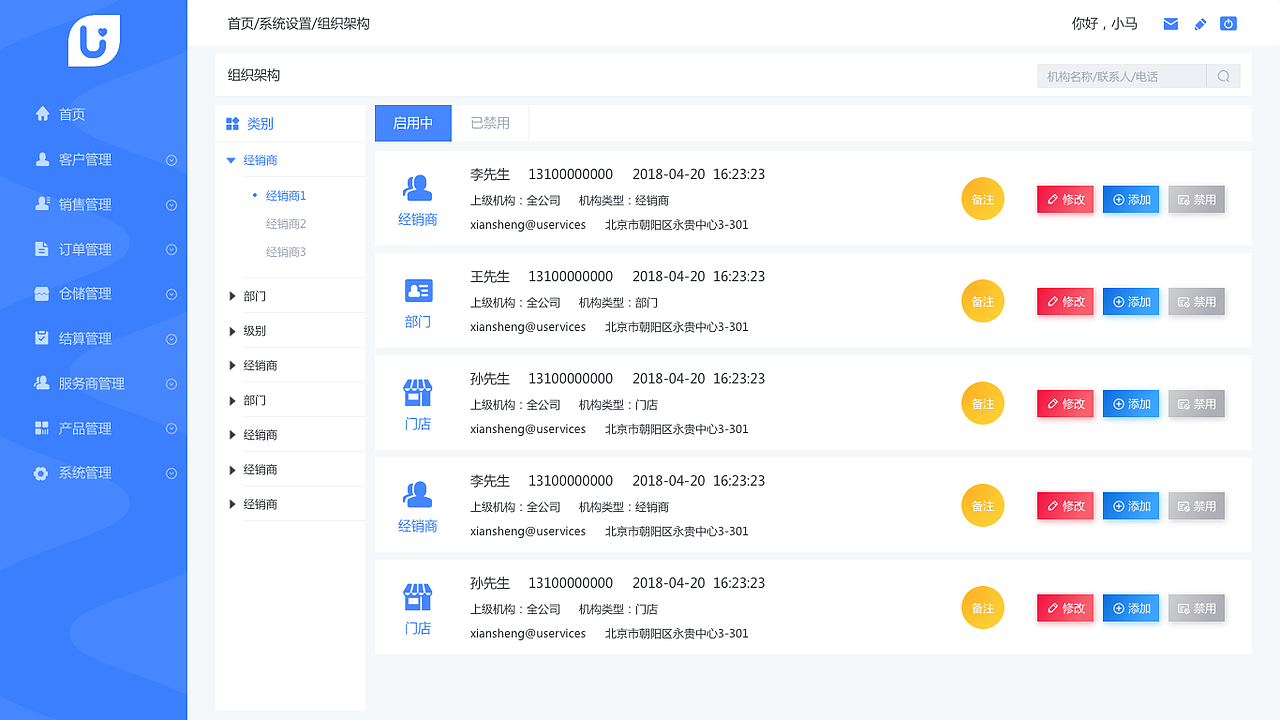Focus the 机构名称/联系人/电话 search field
The image size is (1280, 720).
pyautogui.click(x=1122, y=76)
